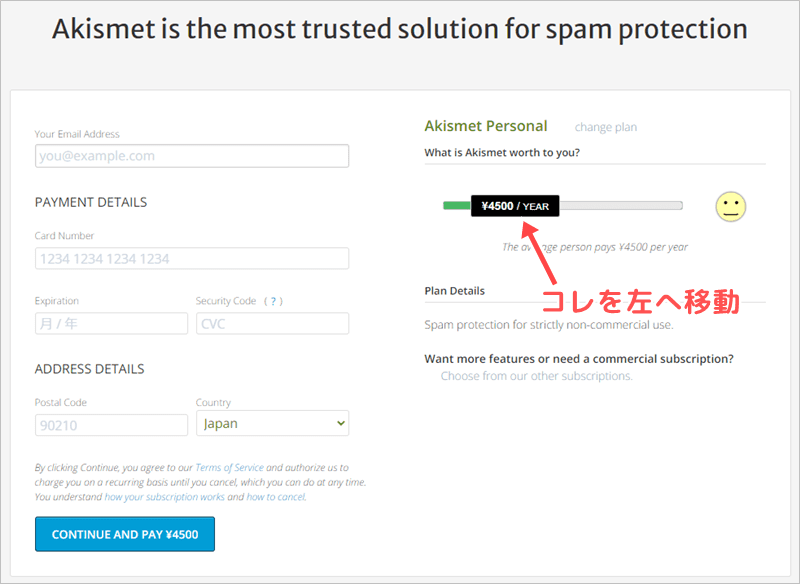Focus the Your Email Address field
This screenshot has width=800, height=584.
tap(191, 156)
